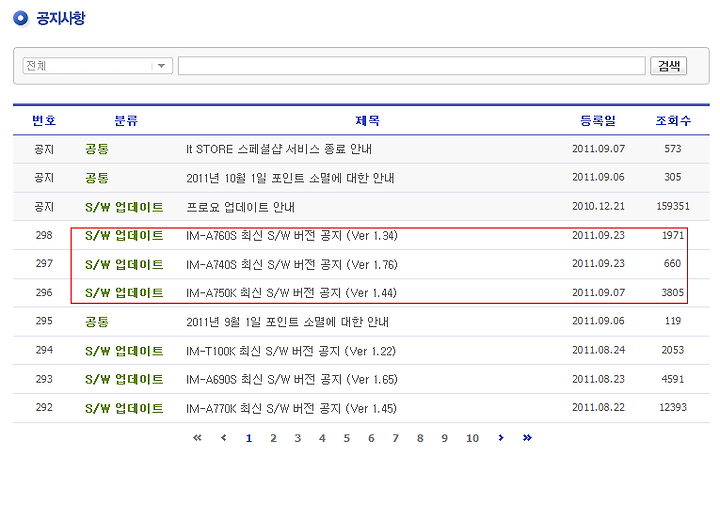
Task: Go to next page arrow icon
Action: point(501,438)
